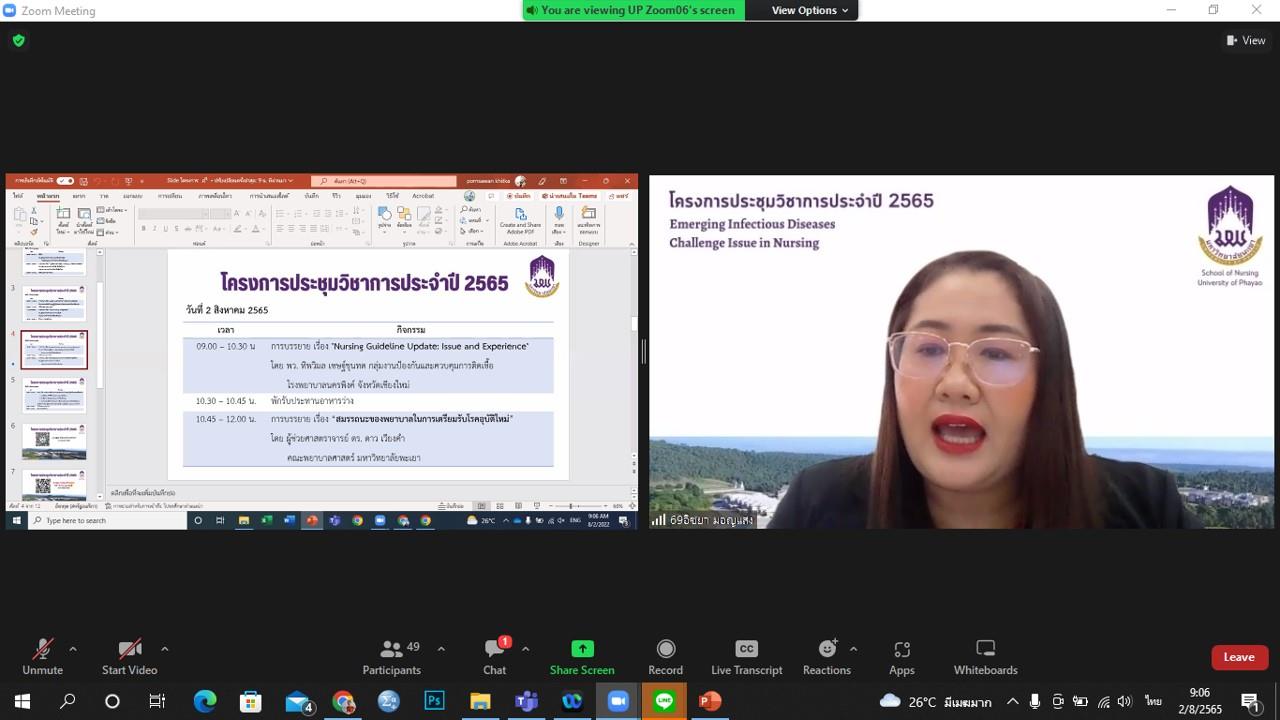This screenshot has width=1280, height=720.
Task: Open the View Options dropdown
Action: (810, 10)
